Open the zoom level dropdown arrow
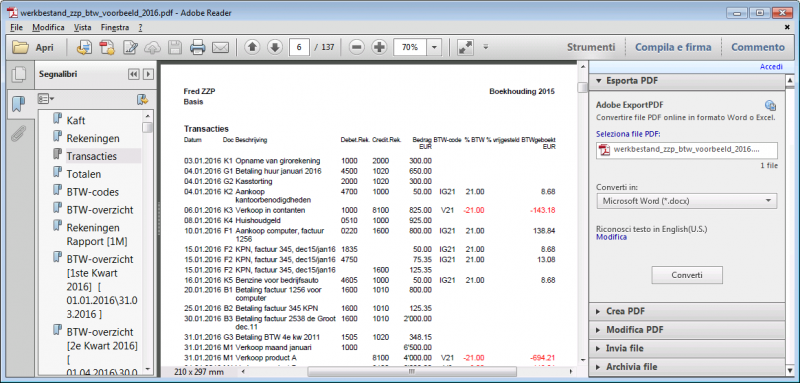 pyautogui.click(x=434, y=47)
